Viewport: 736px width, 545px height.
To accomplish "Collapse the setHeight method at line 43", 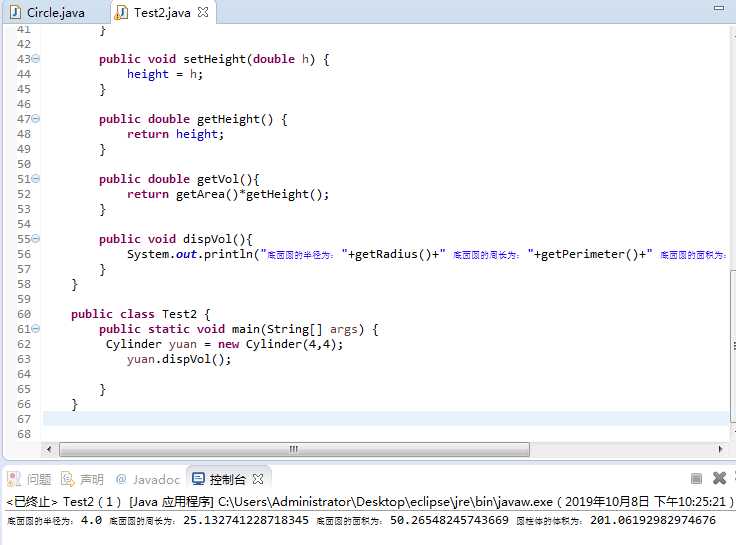I will (36, 59).
